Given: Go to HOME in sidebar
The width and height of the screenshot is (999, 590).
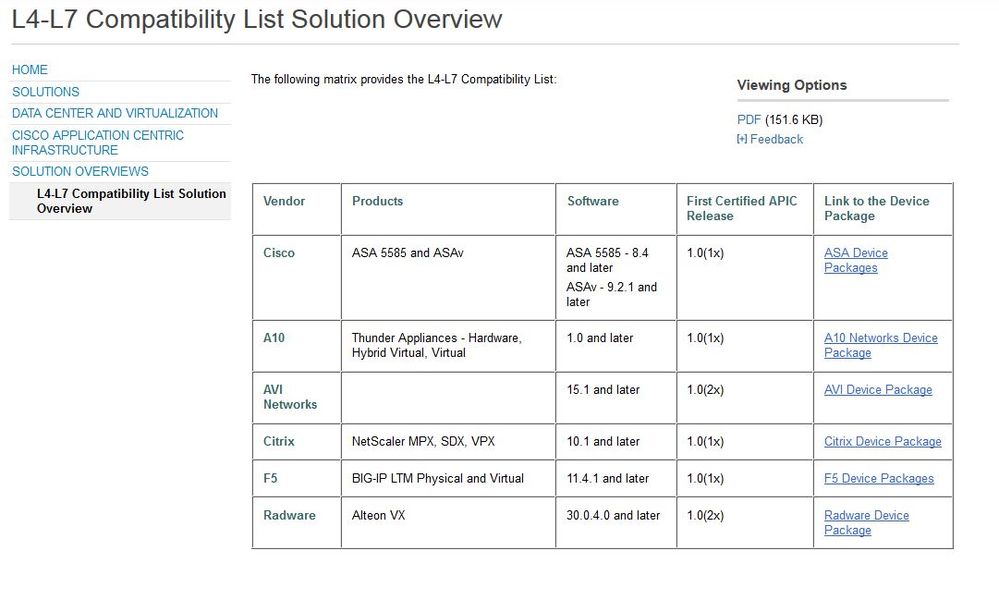Looking at the screenshot, I should (30, 70).
